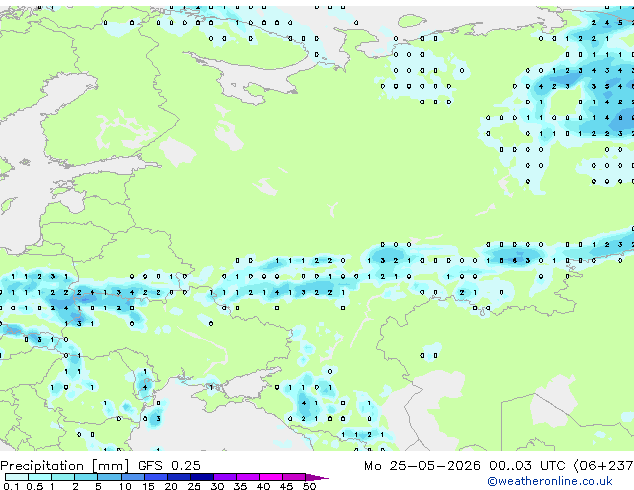Click the "25" legend scale label

[194, 486]
